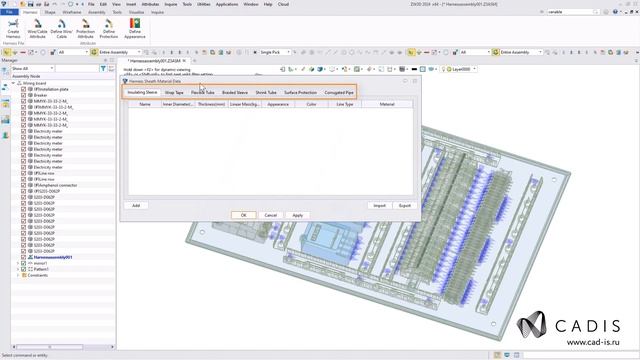
Task: Click the open folder icon in quick access bar
Action: (x=23, y=4)
